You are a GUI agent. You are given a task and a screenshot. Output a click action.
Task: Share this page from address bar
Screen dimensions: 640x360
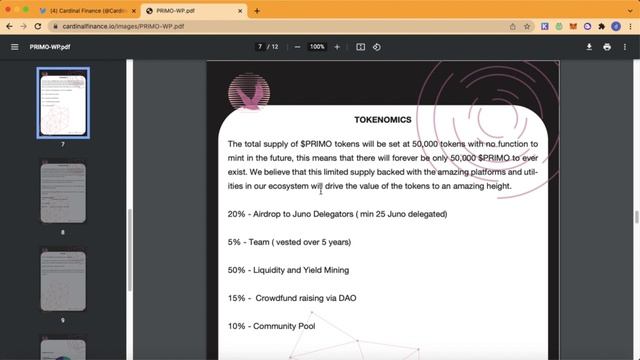(513, 27)
